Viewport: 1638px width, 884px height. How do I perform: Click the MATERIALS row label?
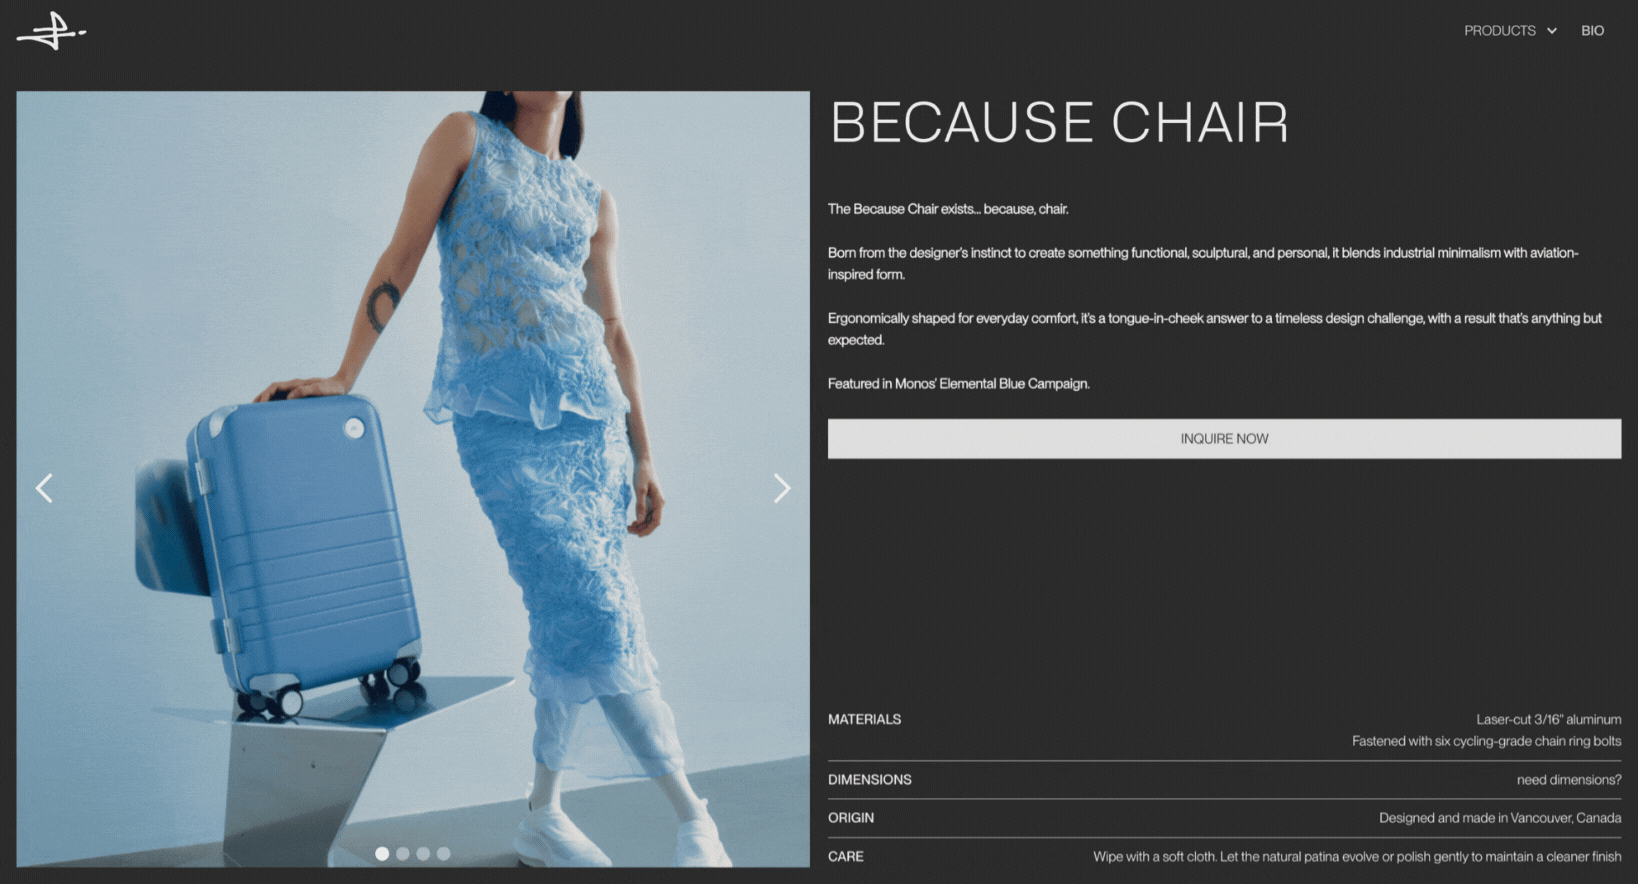click(864, 719)
